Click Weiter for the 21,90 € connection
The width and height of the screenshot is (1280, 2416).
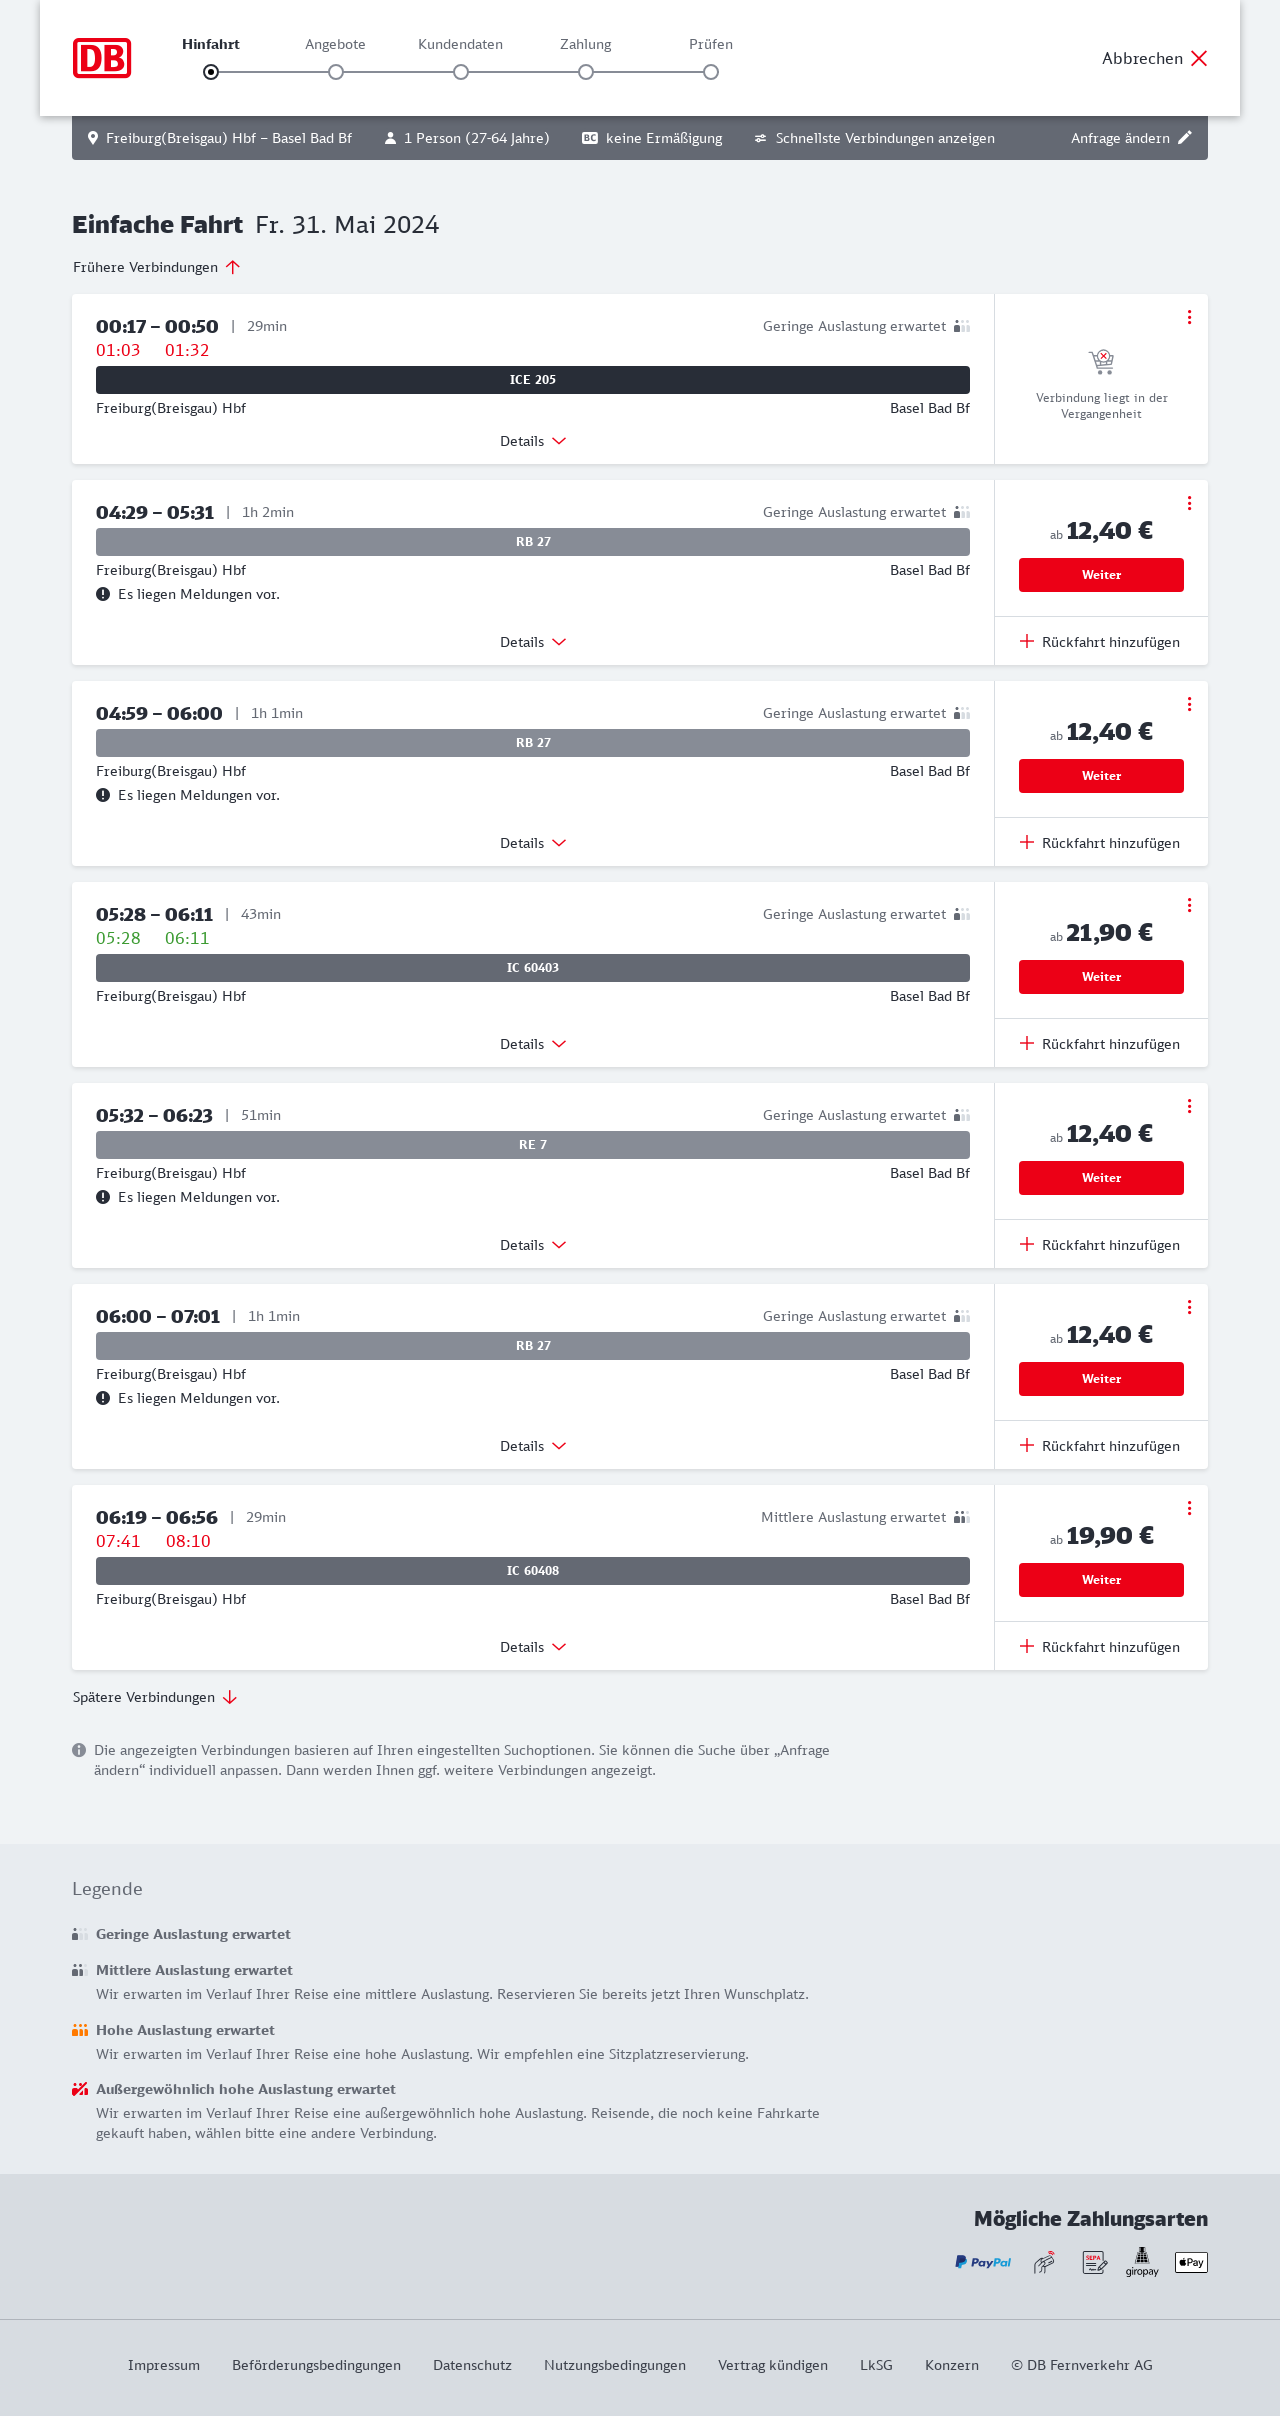click(x=1101, y=977)
